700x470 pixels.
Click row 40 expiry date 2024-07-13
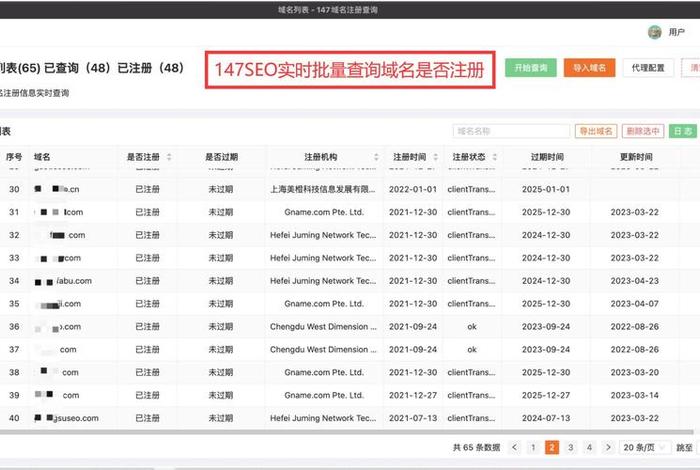tap(546, 418)
